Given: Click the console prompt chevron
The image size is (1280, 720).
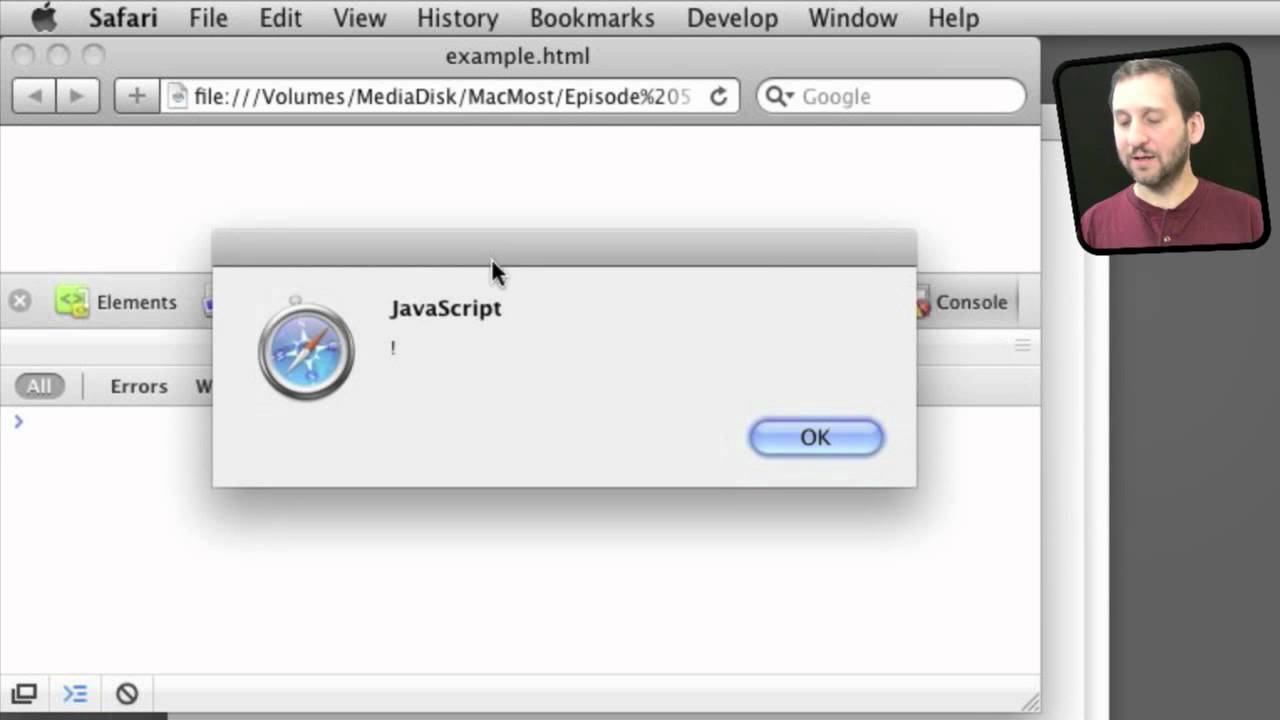Looking at the screenshot, I should 18,421.
